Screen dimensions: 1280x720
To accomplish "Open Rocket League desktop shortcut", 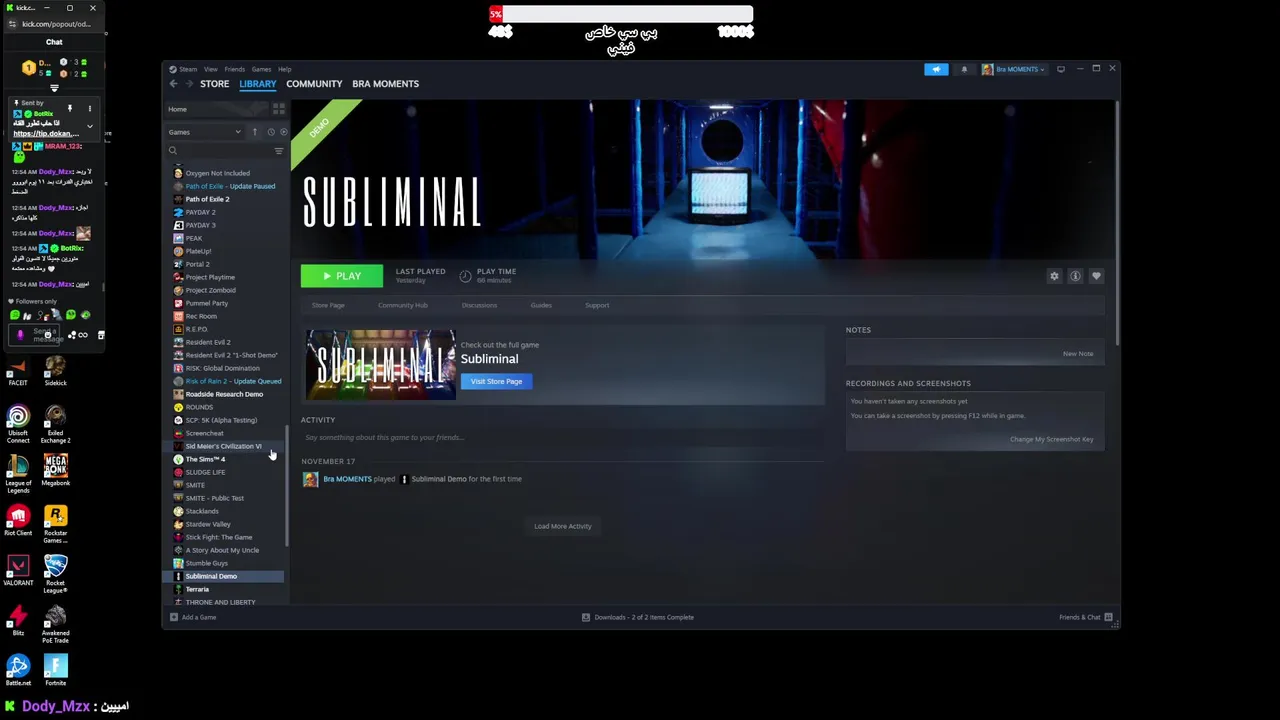I will 56,573.
